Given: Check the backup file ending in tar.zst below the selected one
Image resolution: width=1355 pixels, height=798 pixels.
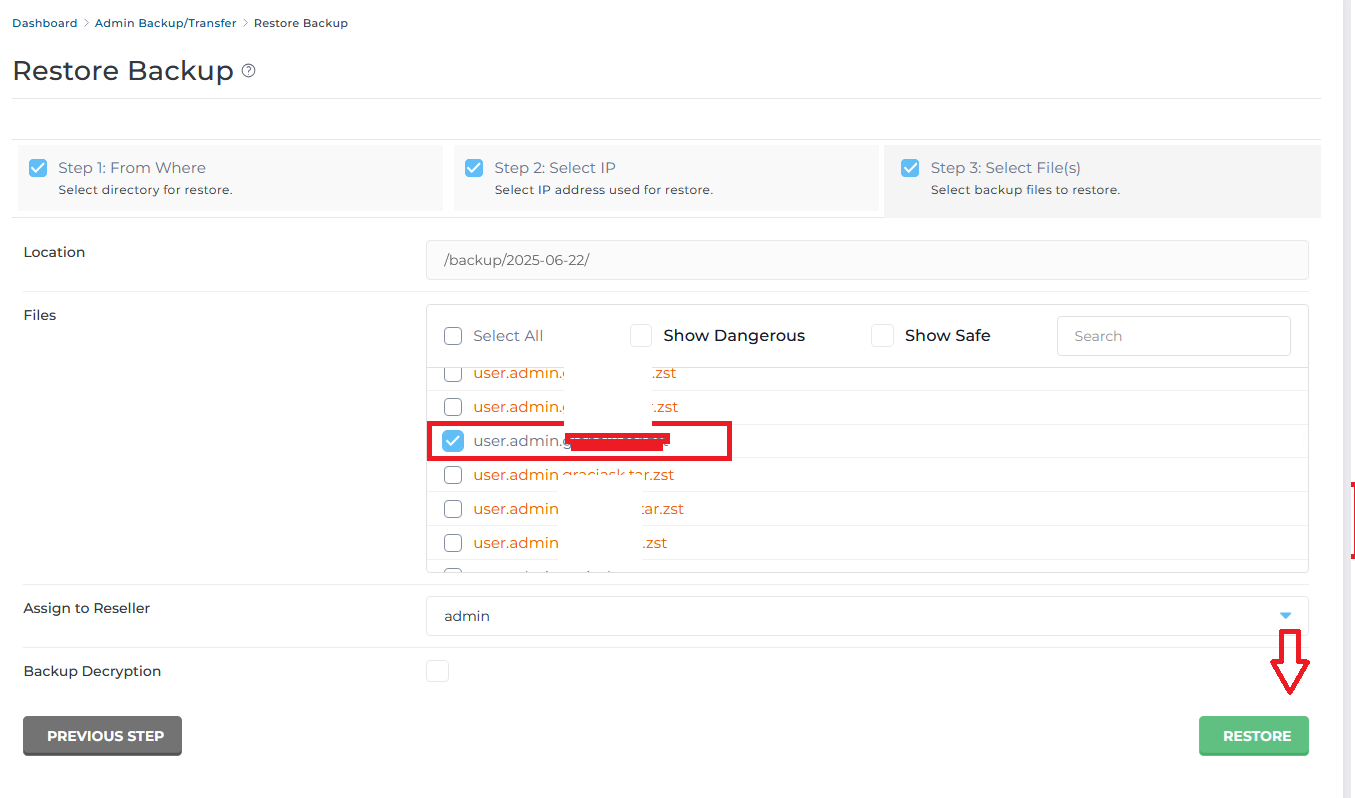Looking at the screenshot, I should 453,475.
